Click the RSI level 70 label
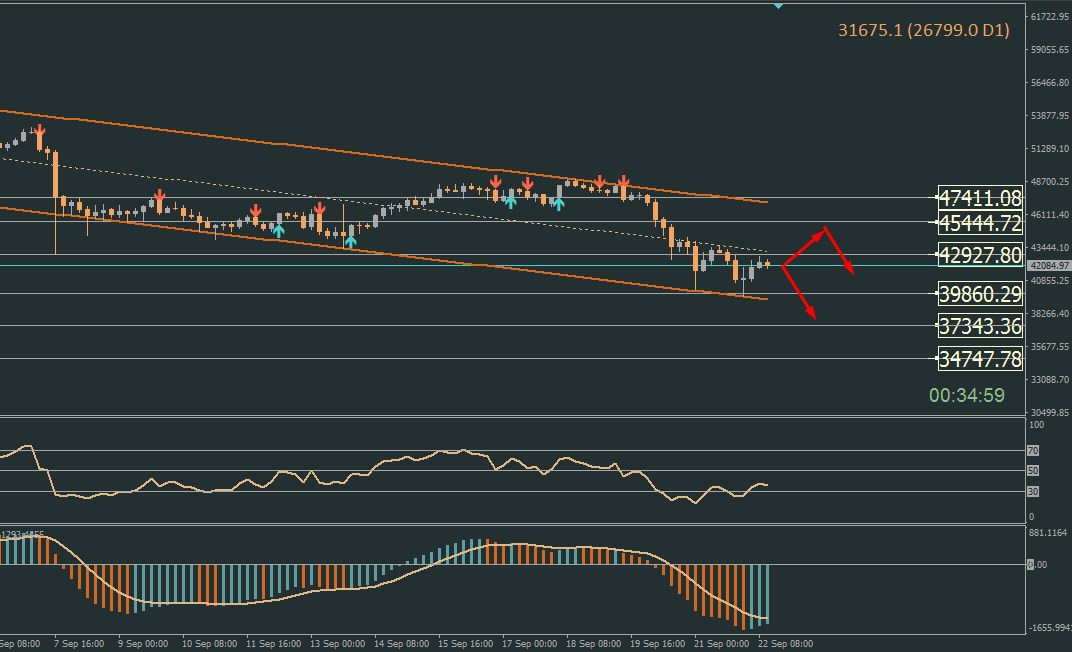Image resolution: width=1072 pixels, height=652 pixels. 1033,450
